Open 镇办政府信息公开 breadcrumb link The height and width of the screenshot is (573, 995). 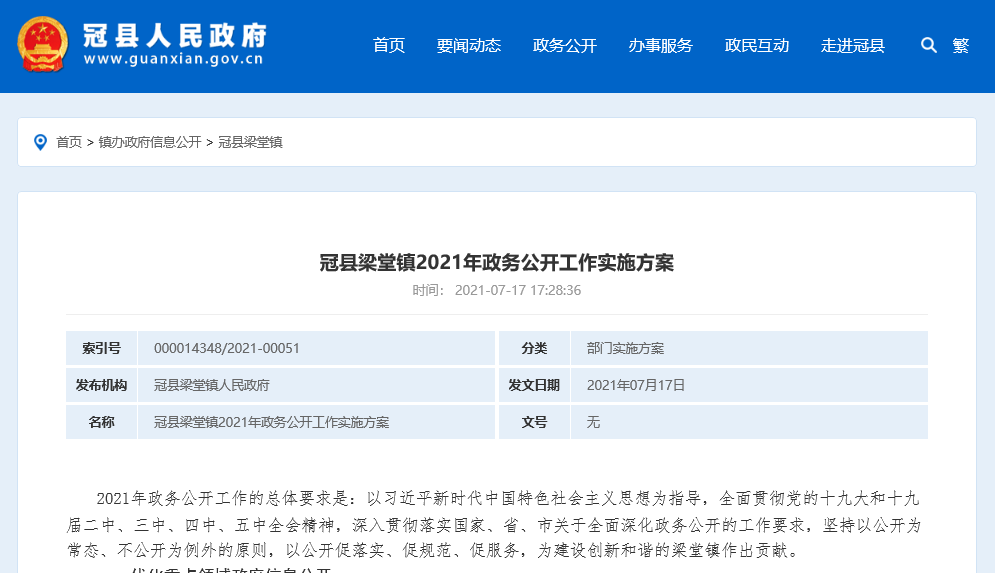point(150,142)
